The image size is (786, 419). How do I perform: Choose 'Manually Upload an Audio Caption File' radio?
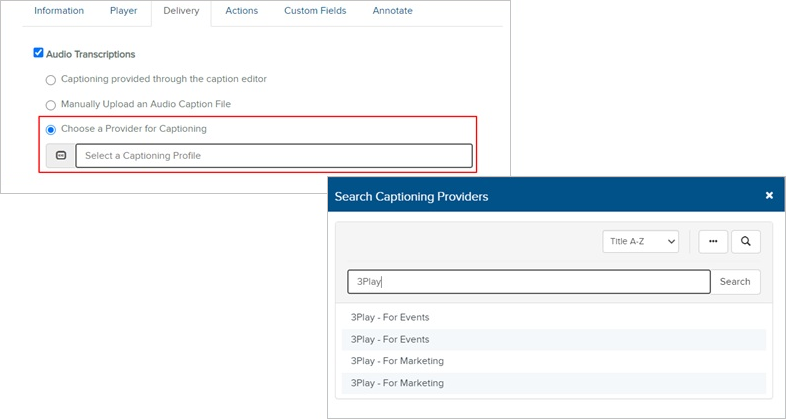click(51, 104)
